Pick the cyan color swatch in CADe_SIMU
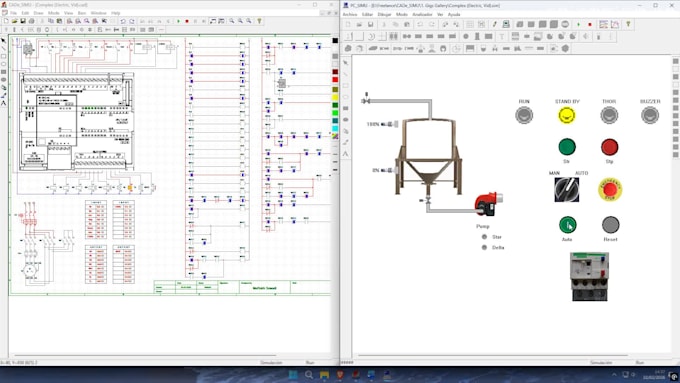 coord(335,128)
